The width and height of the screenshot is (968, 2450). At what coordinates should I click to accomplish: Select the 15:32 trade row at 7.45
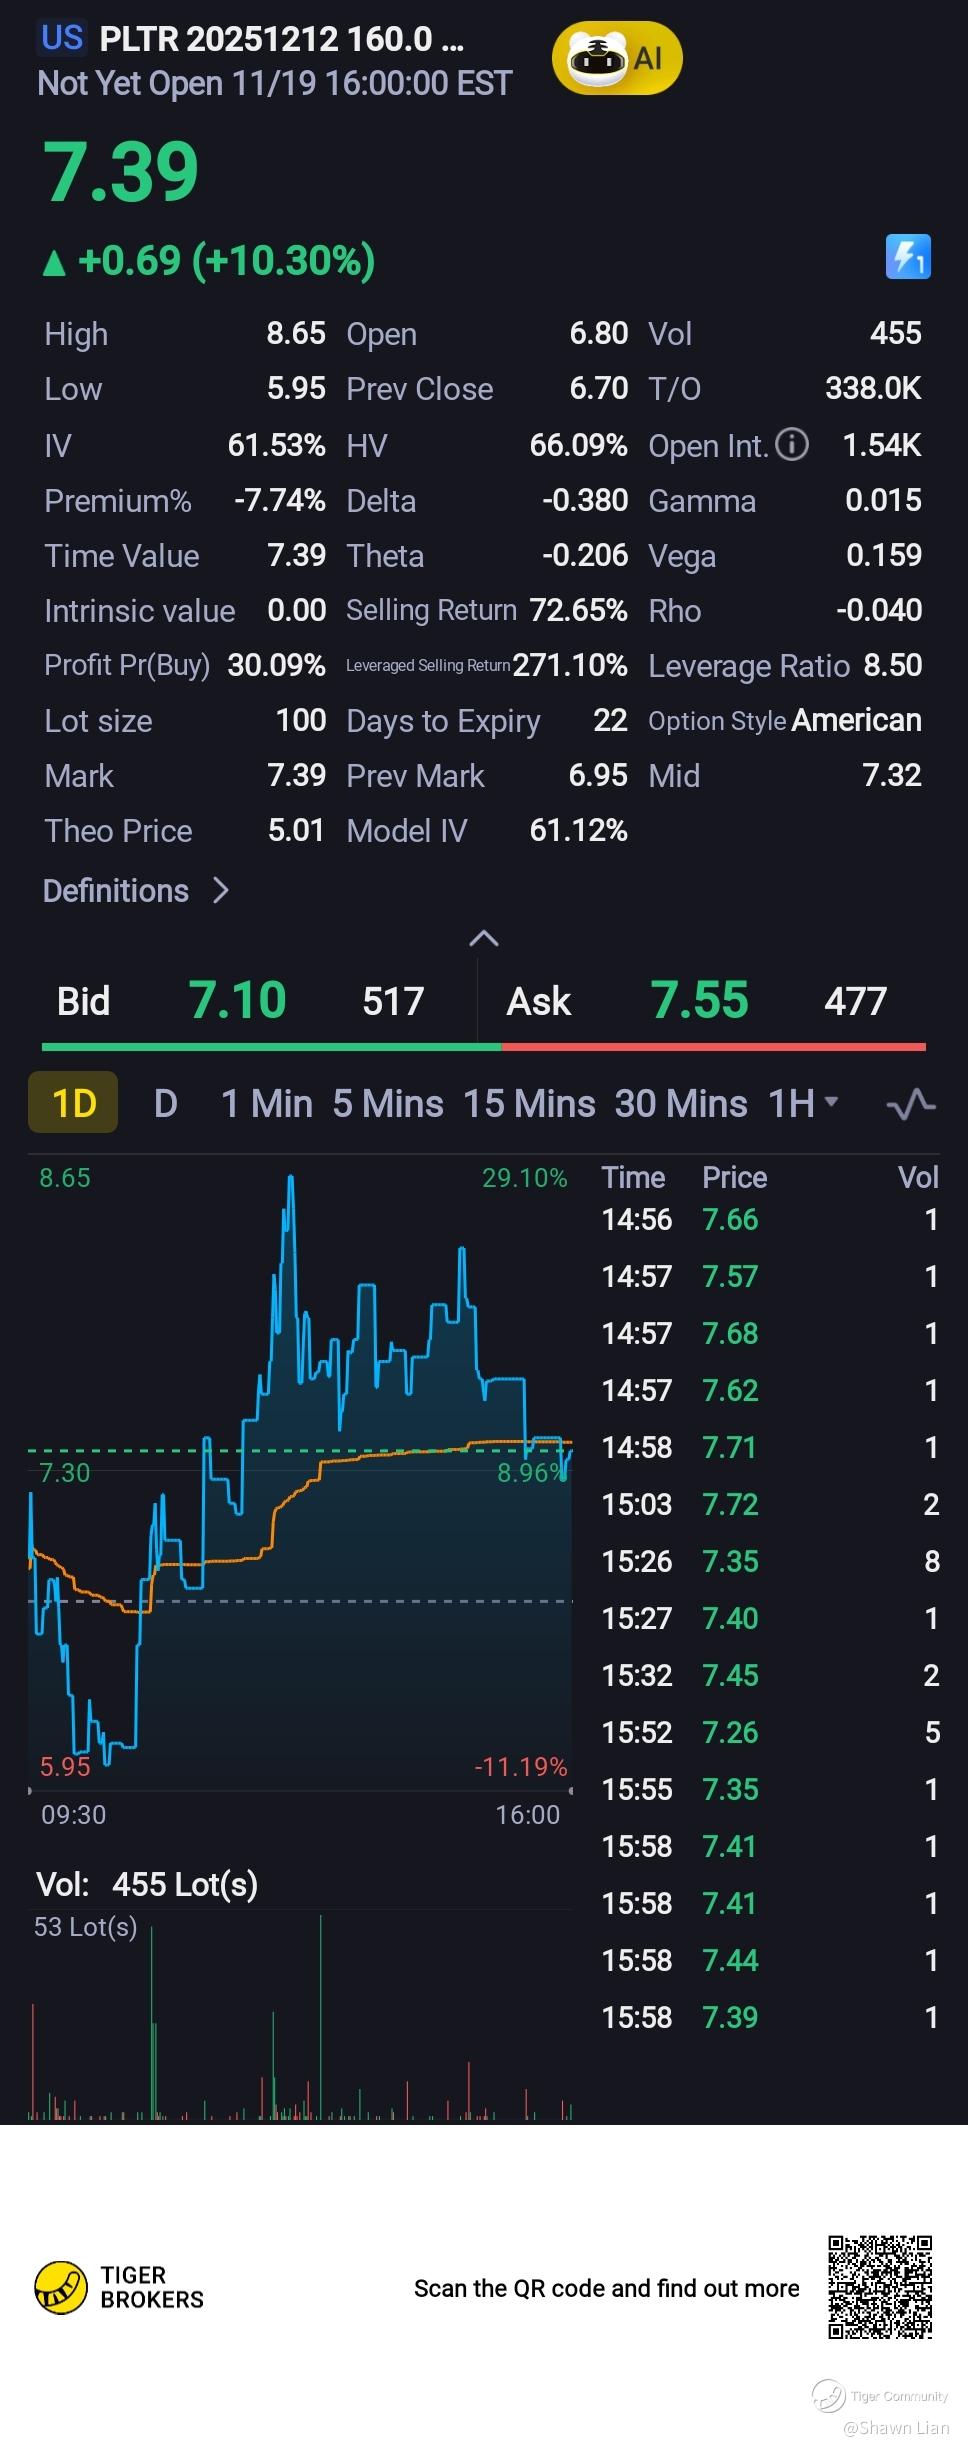point(770,1675)
